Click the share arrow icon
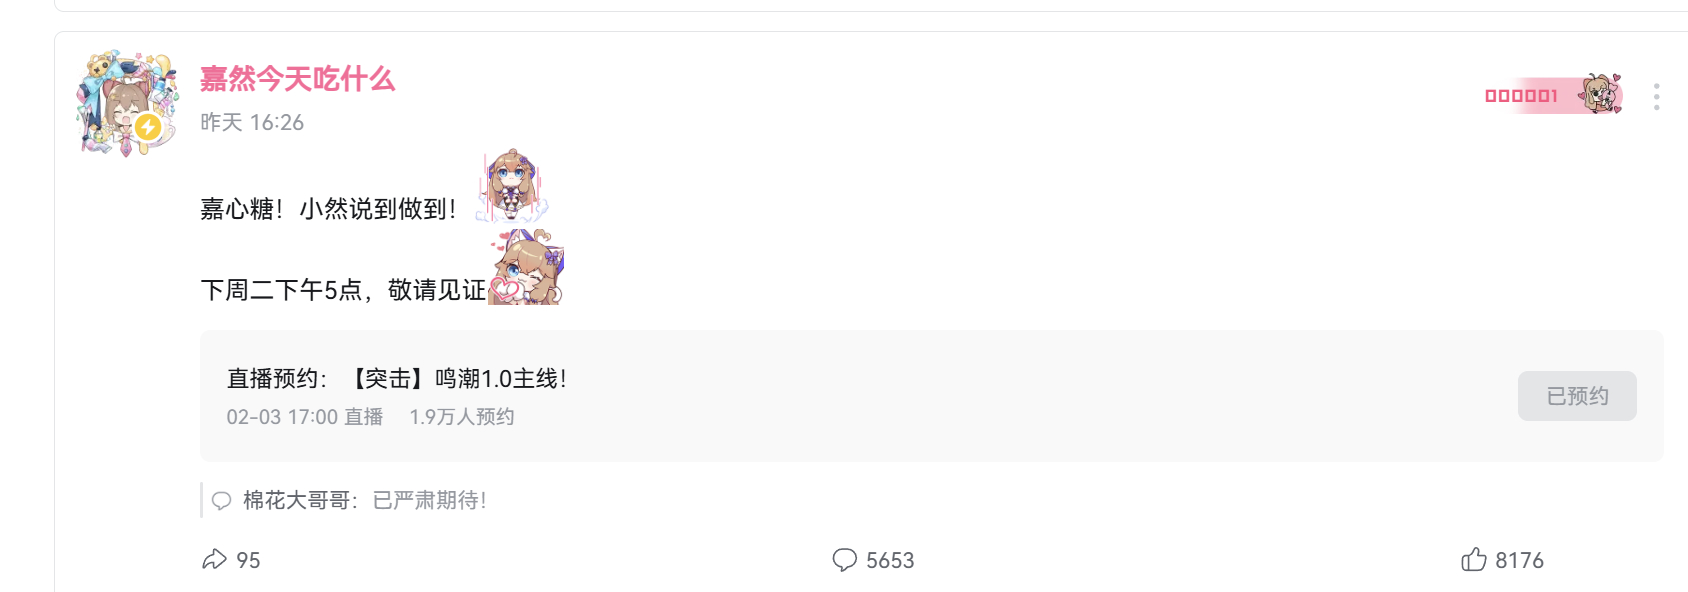 (215, 559)
